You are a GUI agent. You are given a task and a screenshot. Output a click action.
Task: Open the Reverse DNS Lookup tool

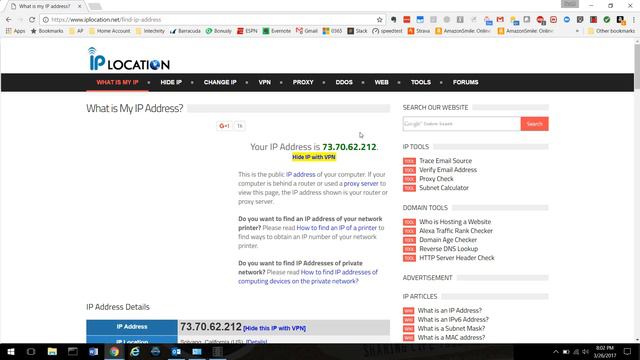pyautogui.click(x=449, y=249)
